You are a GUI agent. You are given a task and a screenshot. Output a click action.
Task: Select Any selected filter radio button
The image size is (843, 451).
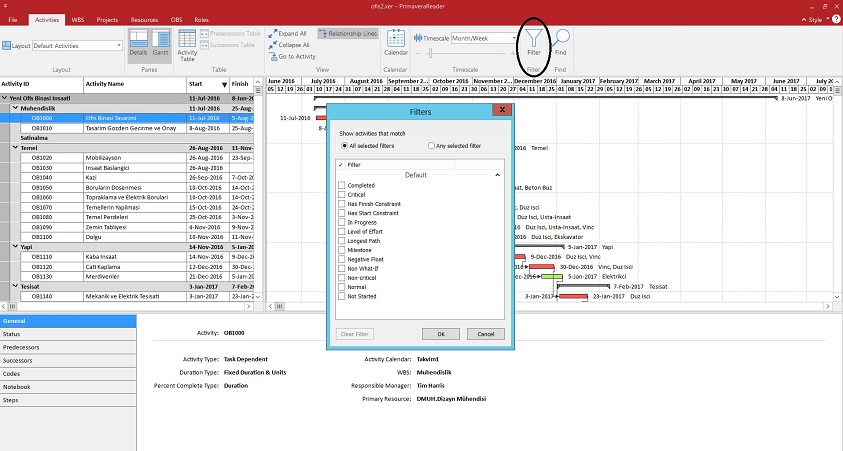(x=429, y=146)
